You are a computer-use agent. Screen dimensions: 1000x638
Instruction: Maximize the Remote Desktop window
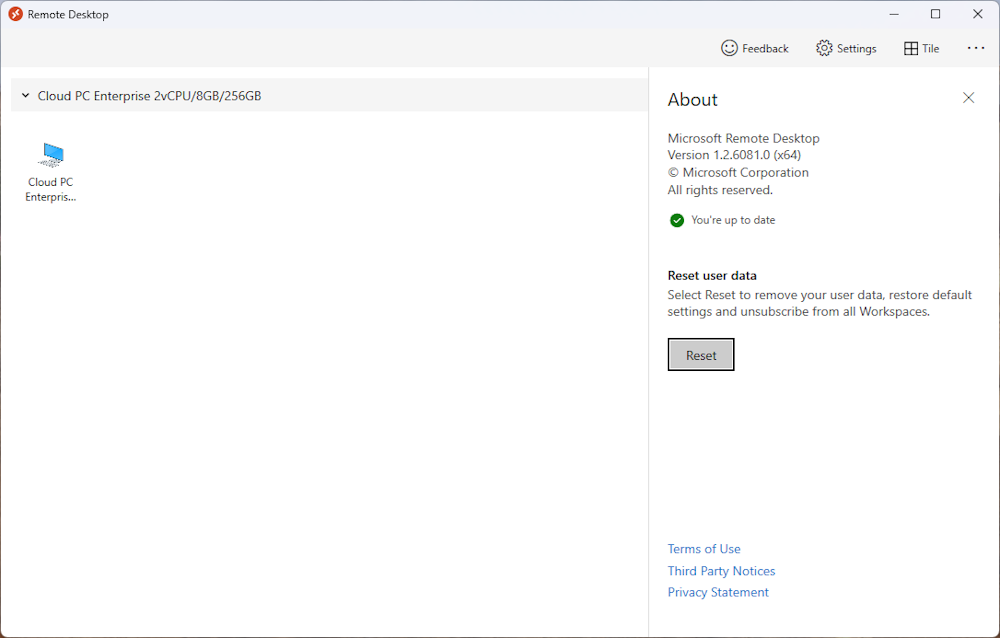(x=936, y=14)
